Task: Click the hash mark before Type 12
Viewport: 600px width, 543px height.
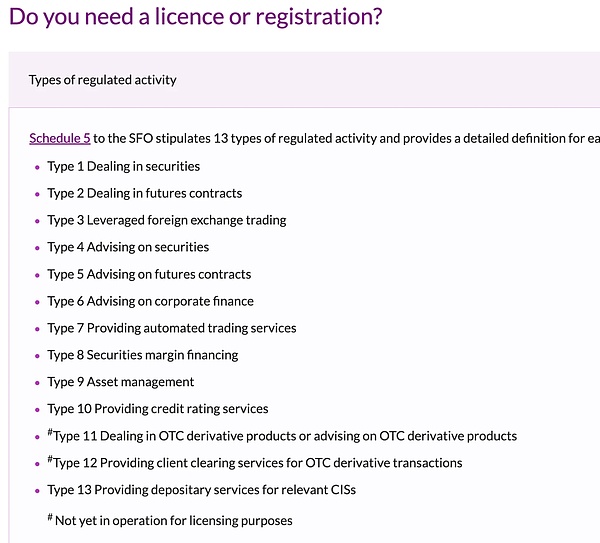Action: pos(50,460)
